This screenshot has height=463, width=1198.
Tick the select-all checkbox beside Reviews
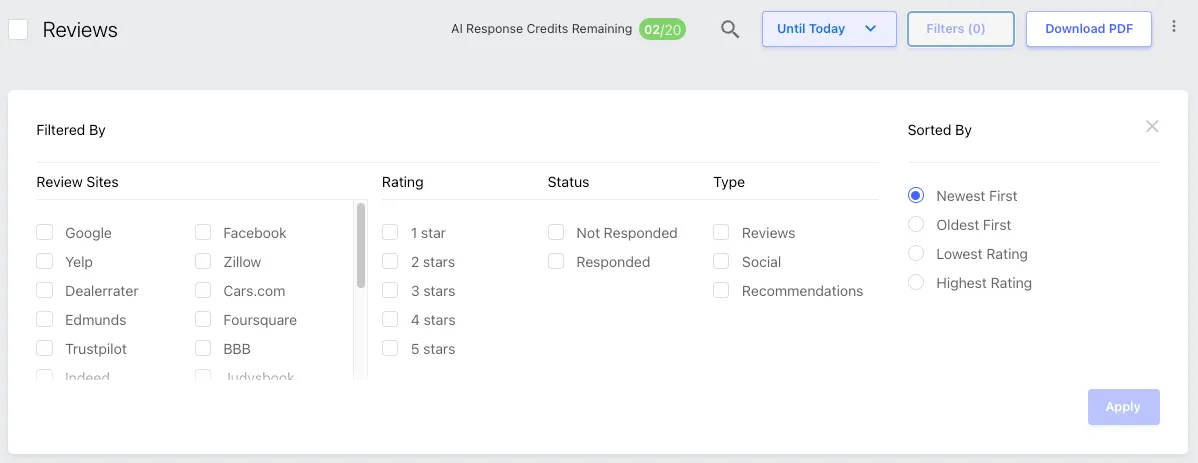click(18, 30)
